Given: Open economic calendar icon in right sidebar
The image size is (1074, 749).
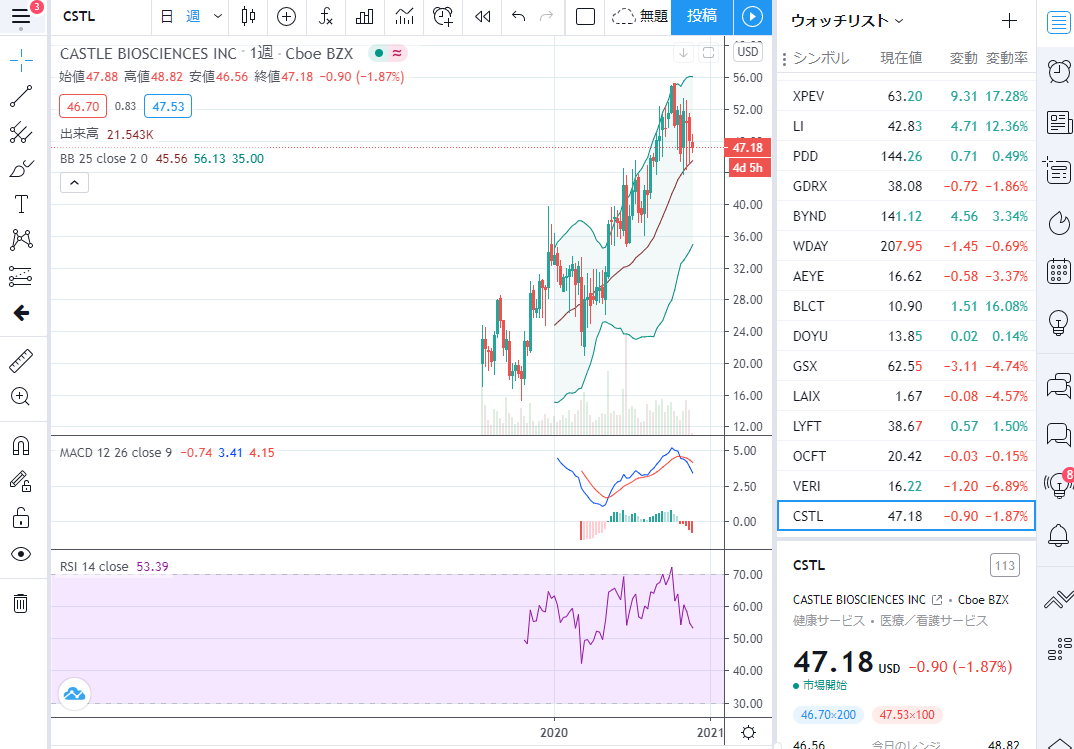Looking at the screenshot, I should [x=1059, y=271].
